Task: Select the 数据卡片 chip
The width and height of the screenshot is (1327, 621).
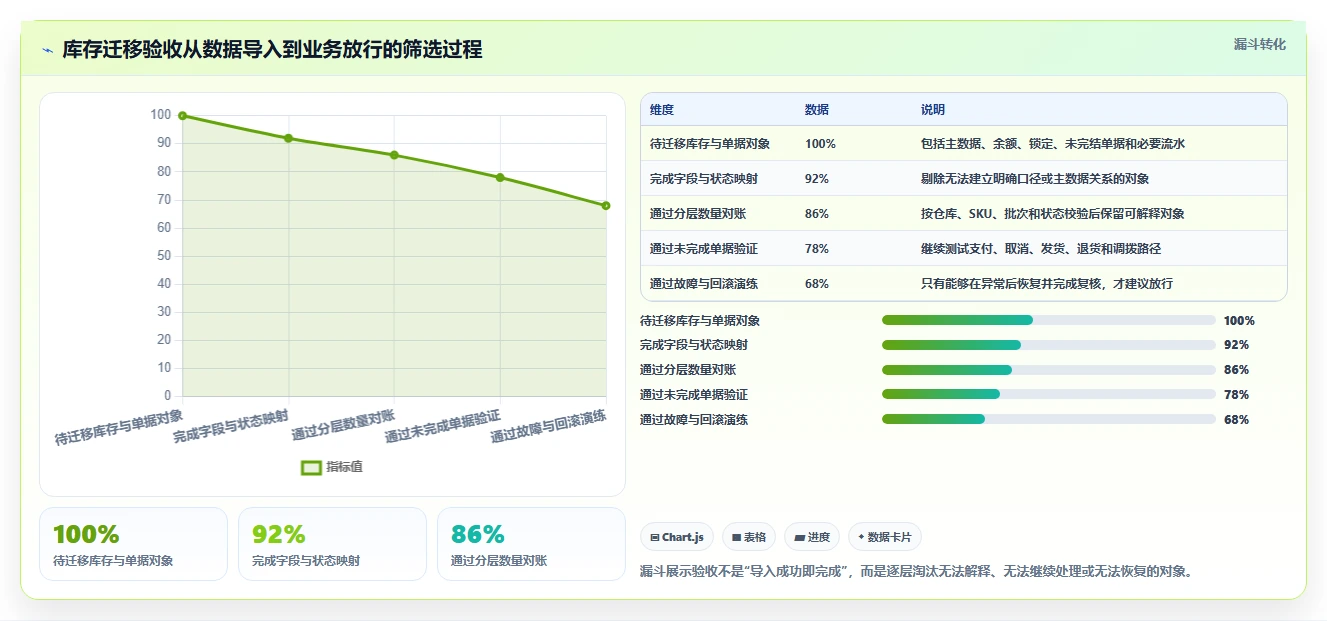Action: point(885,537)
